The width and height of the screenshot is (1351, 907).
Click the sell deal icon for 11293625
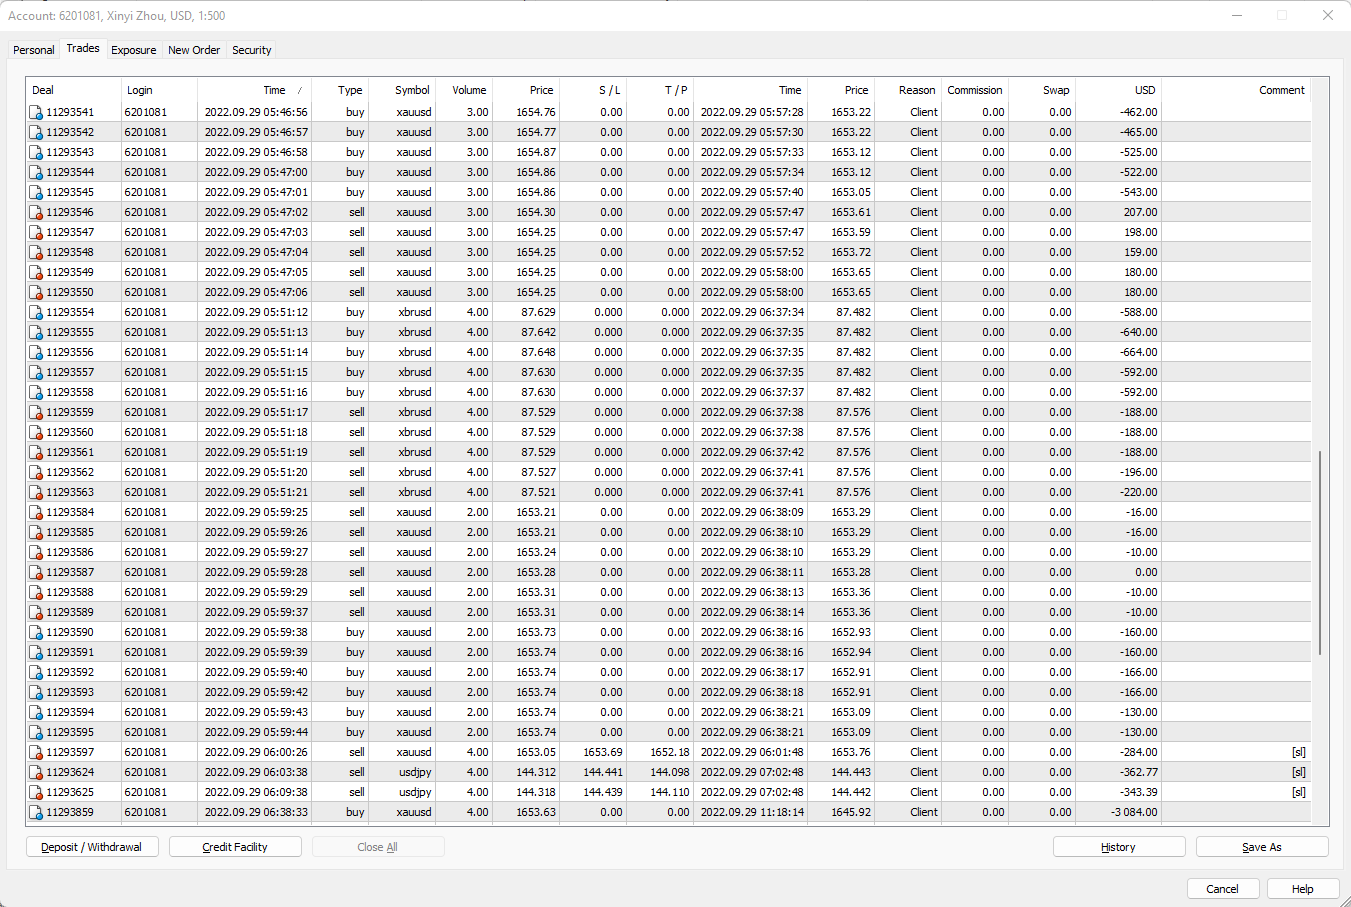coord(36,792)
